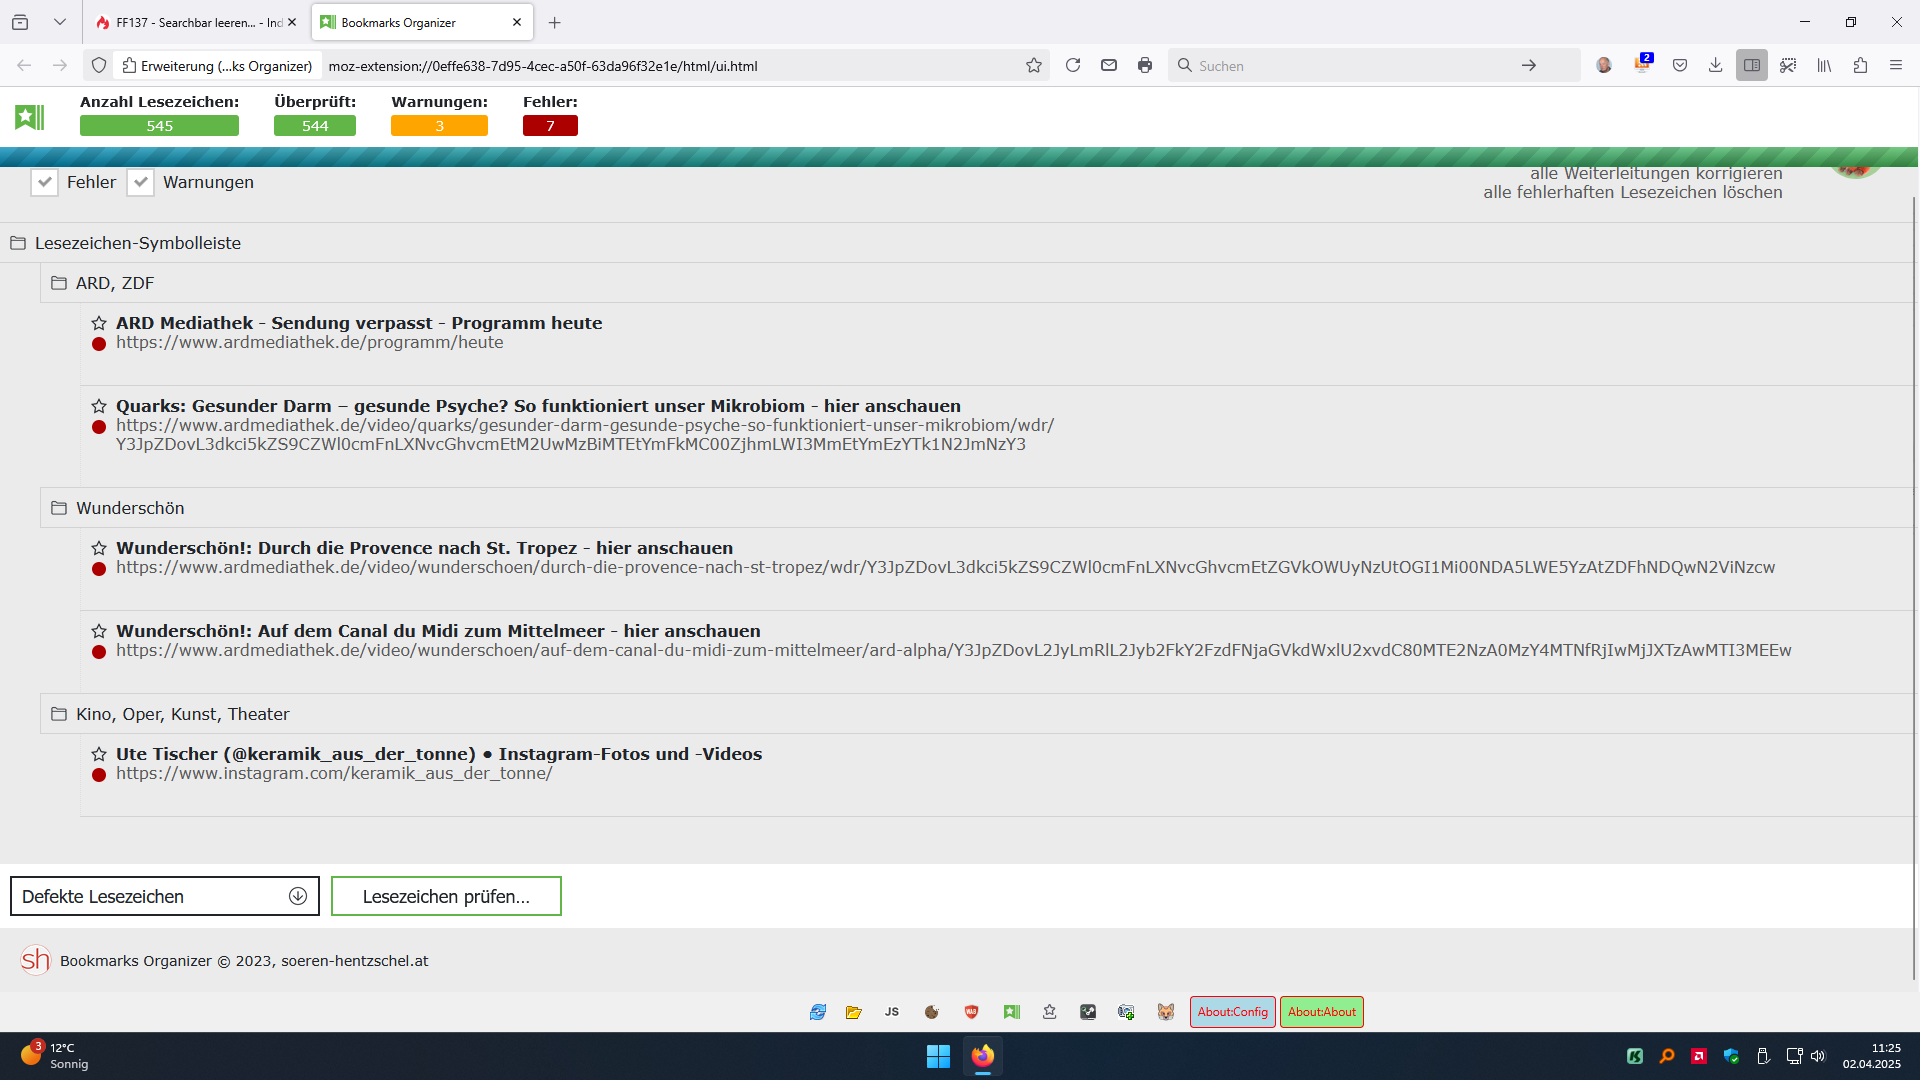Click the Pocket save icon in toolbar
The height and width of the screenshot is (1080, 1920).
tap(1680, 65)
